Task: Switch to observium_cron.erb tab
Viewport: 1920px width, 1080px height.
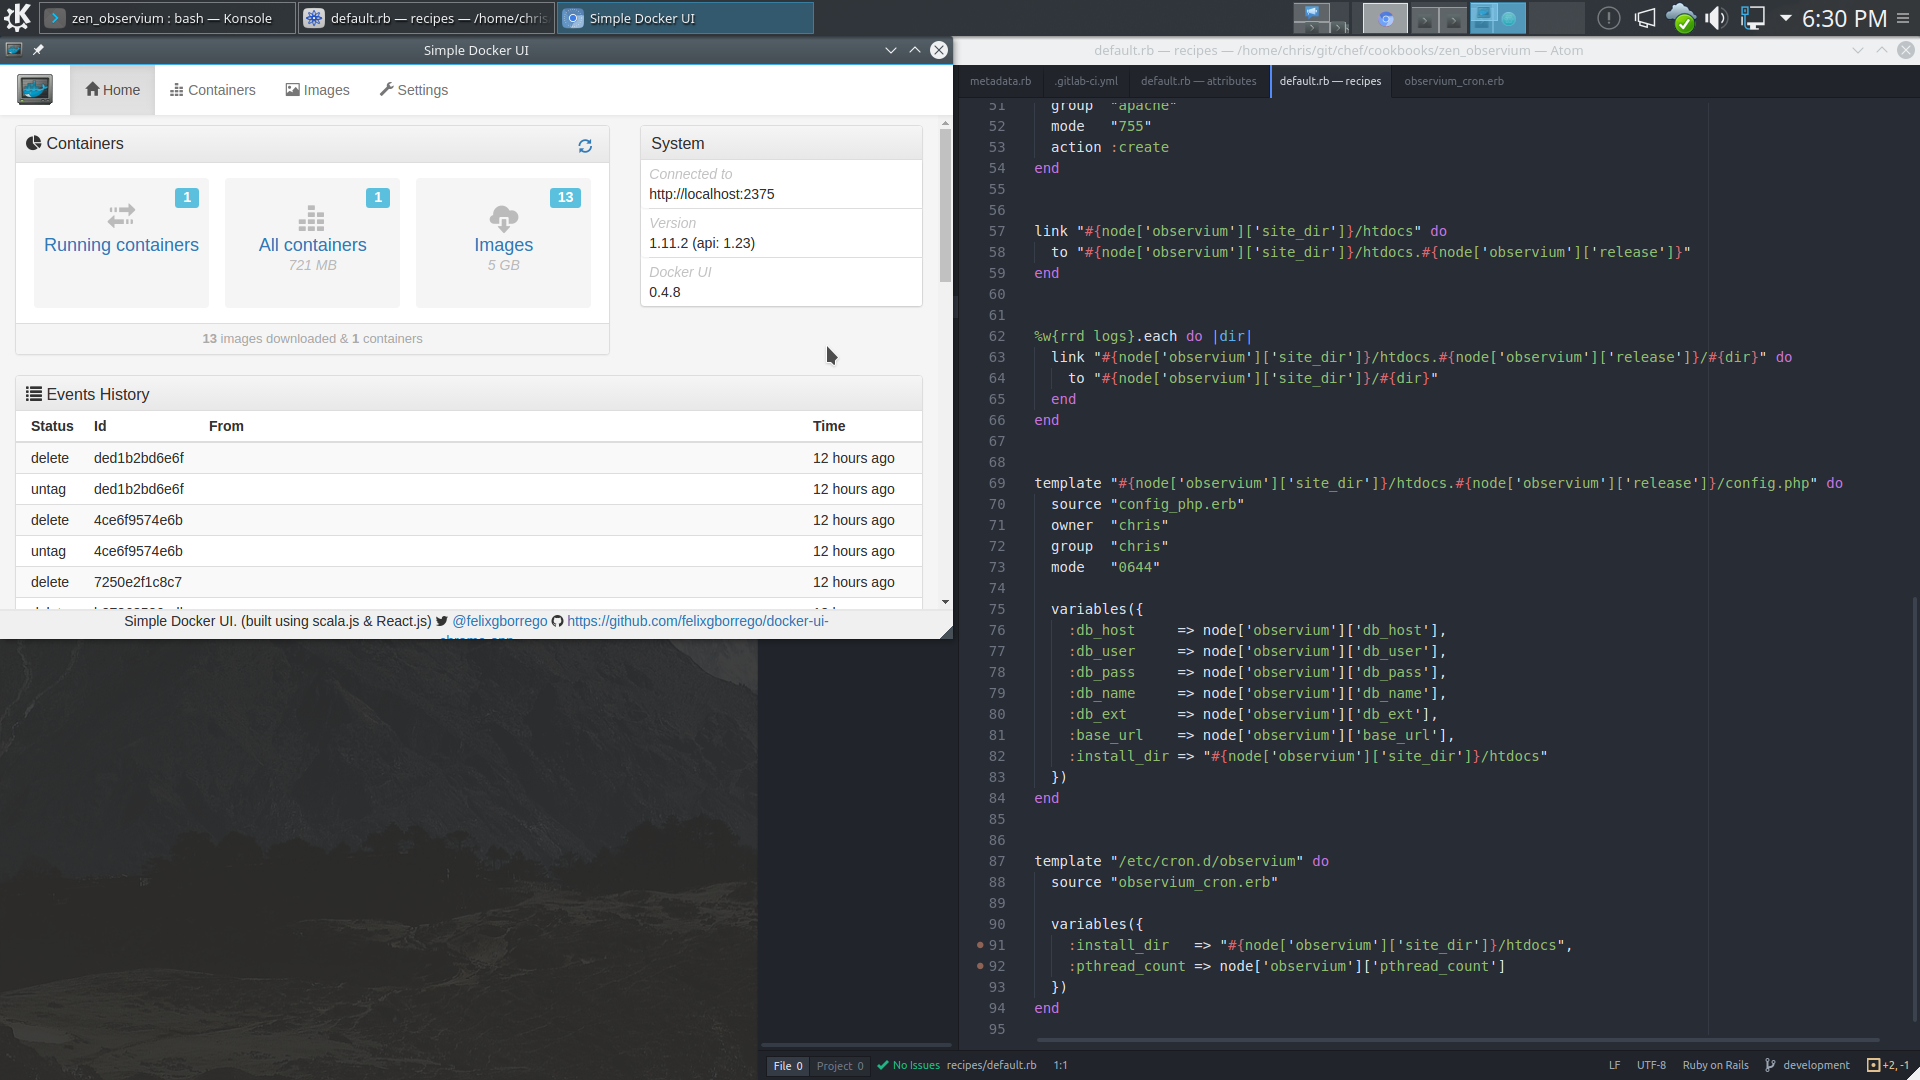Action: tap(1453, 81)
